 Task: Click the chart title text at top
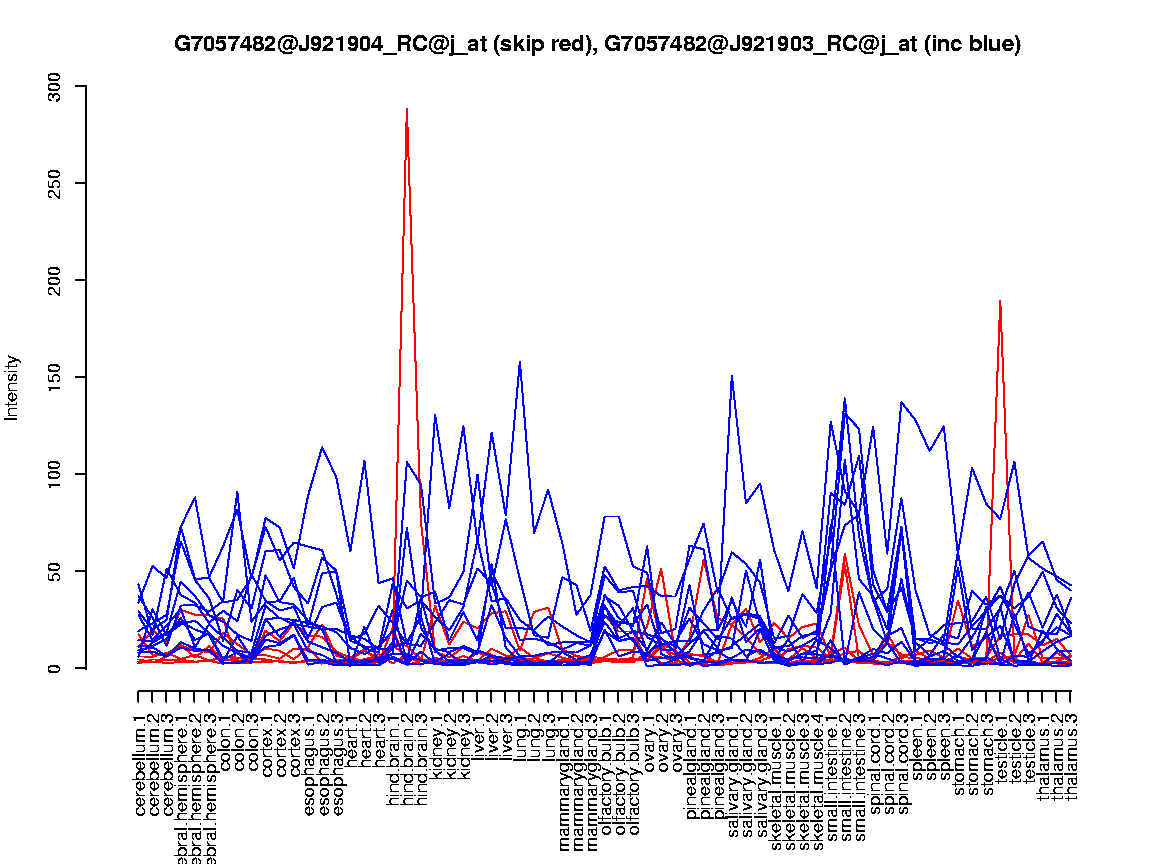[x=597, y=44]
